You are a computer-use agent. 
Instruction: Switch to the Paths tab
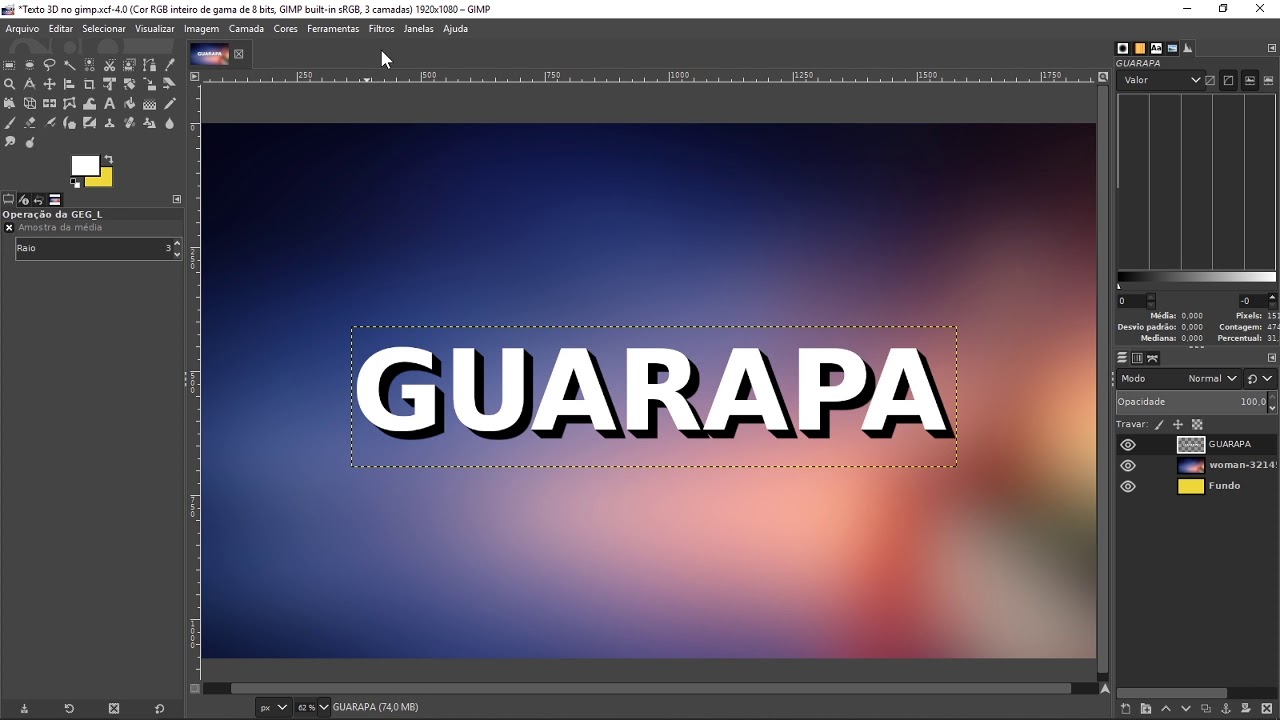point(1152,358)
